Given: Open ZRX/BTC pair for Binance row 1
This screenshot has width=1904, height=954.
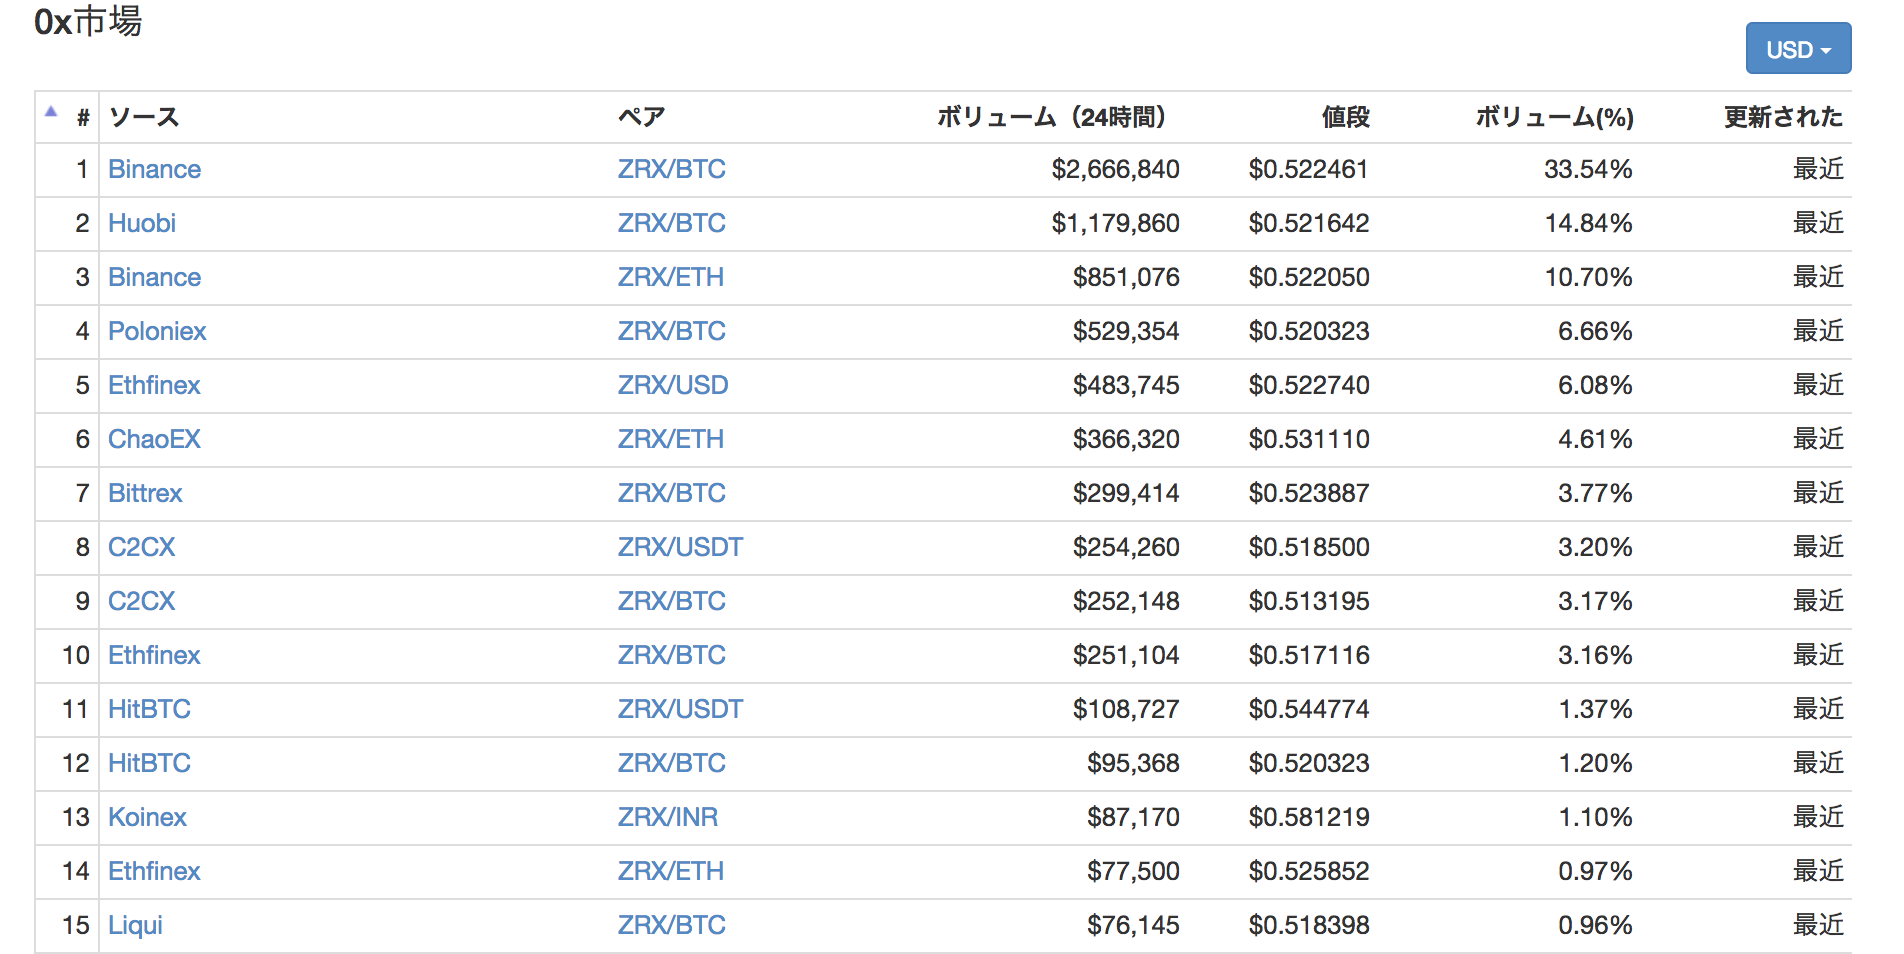Looking at the screenshot, I should 671,169.
